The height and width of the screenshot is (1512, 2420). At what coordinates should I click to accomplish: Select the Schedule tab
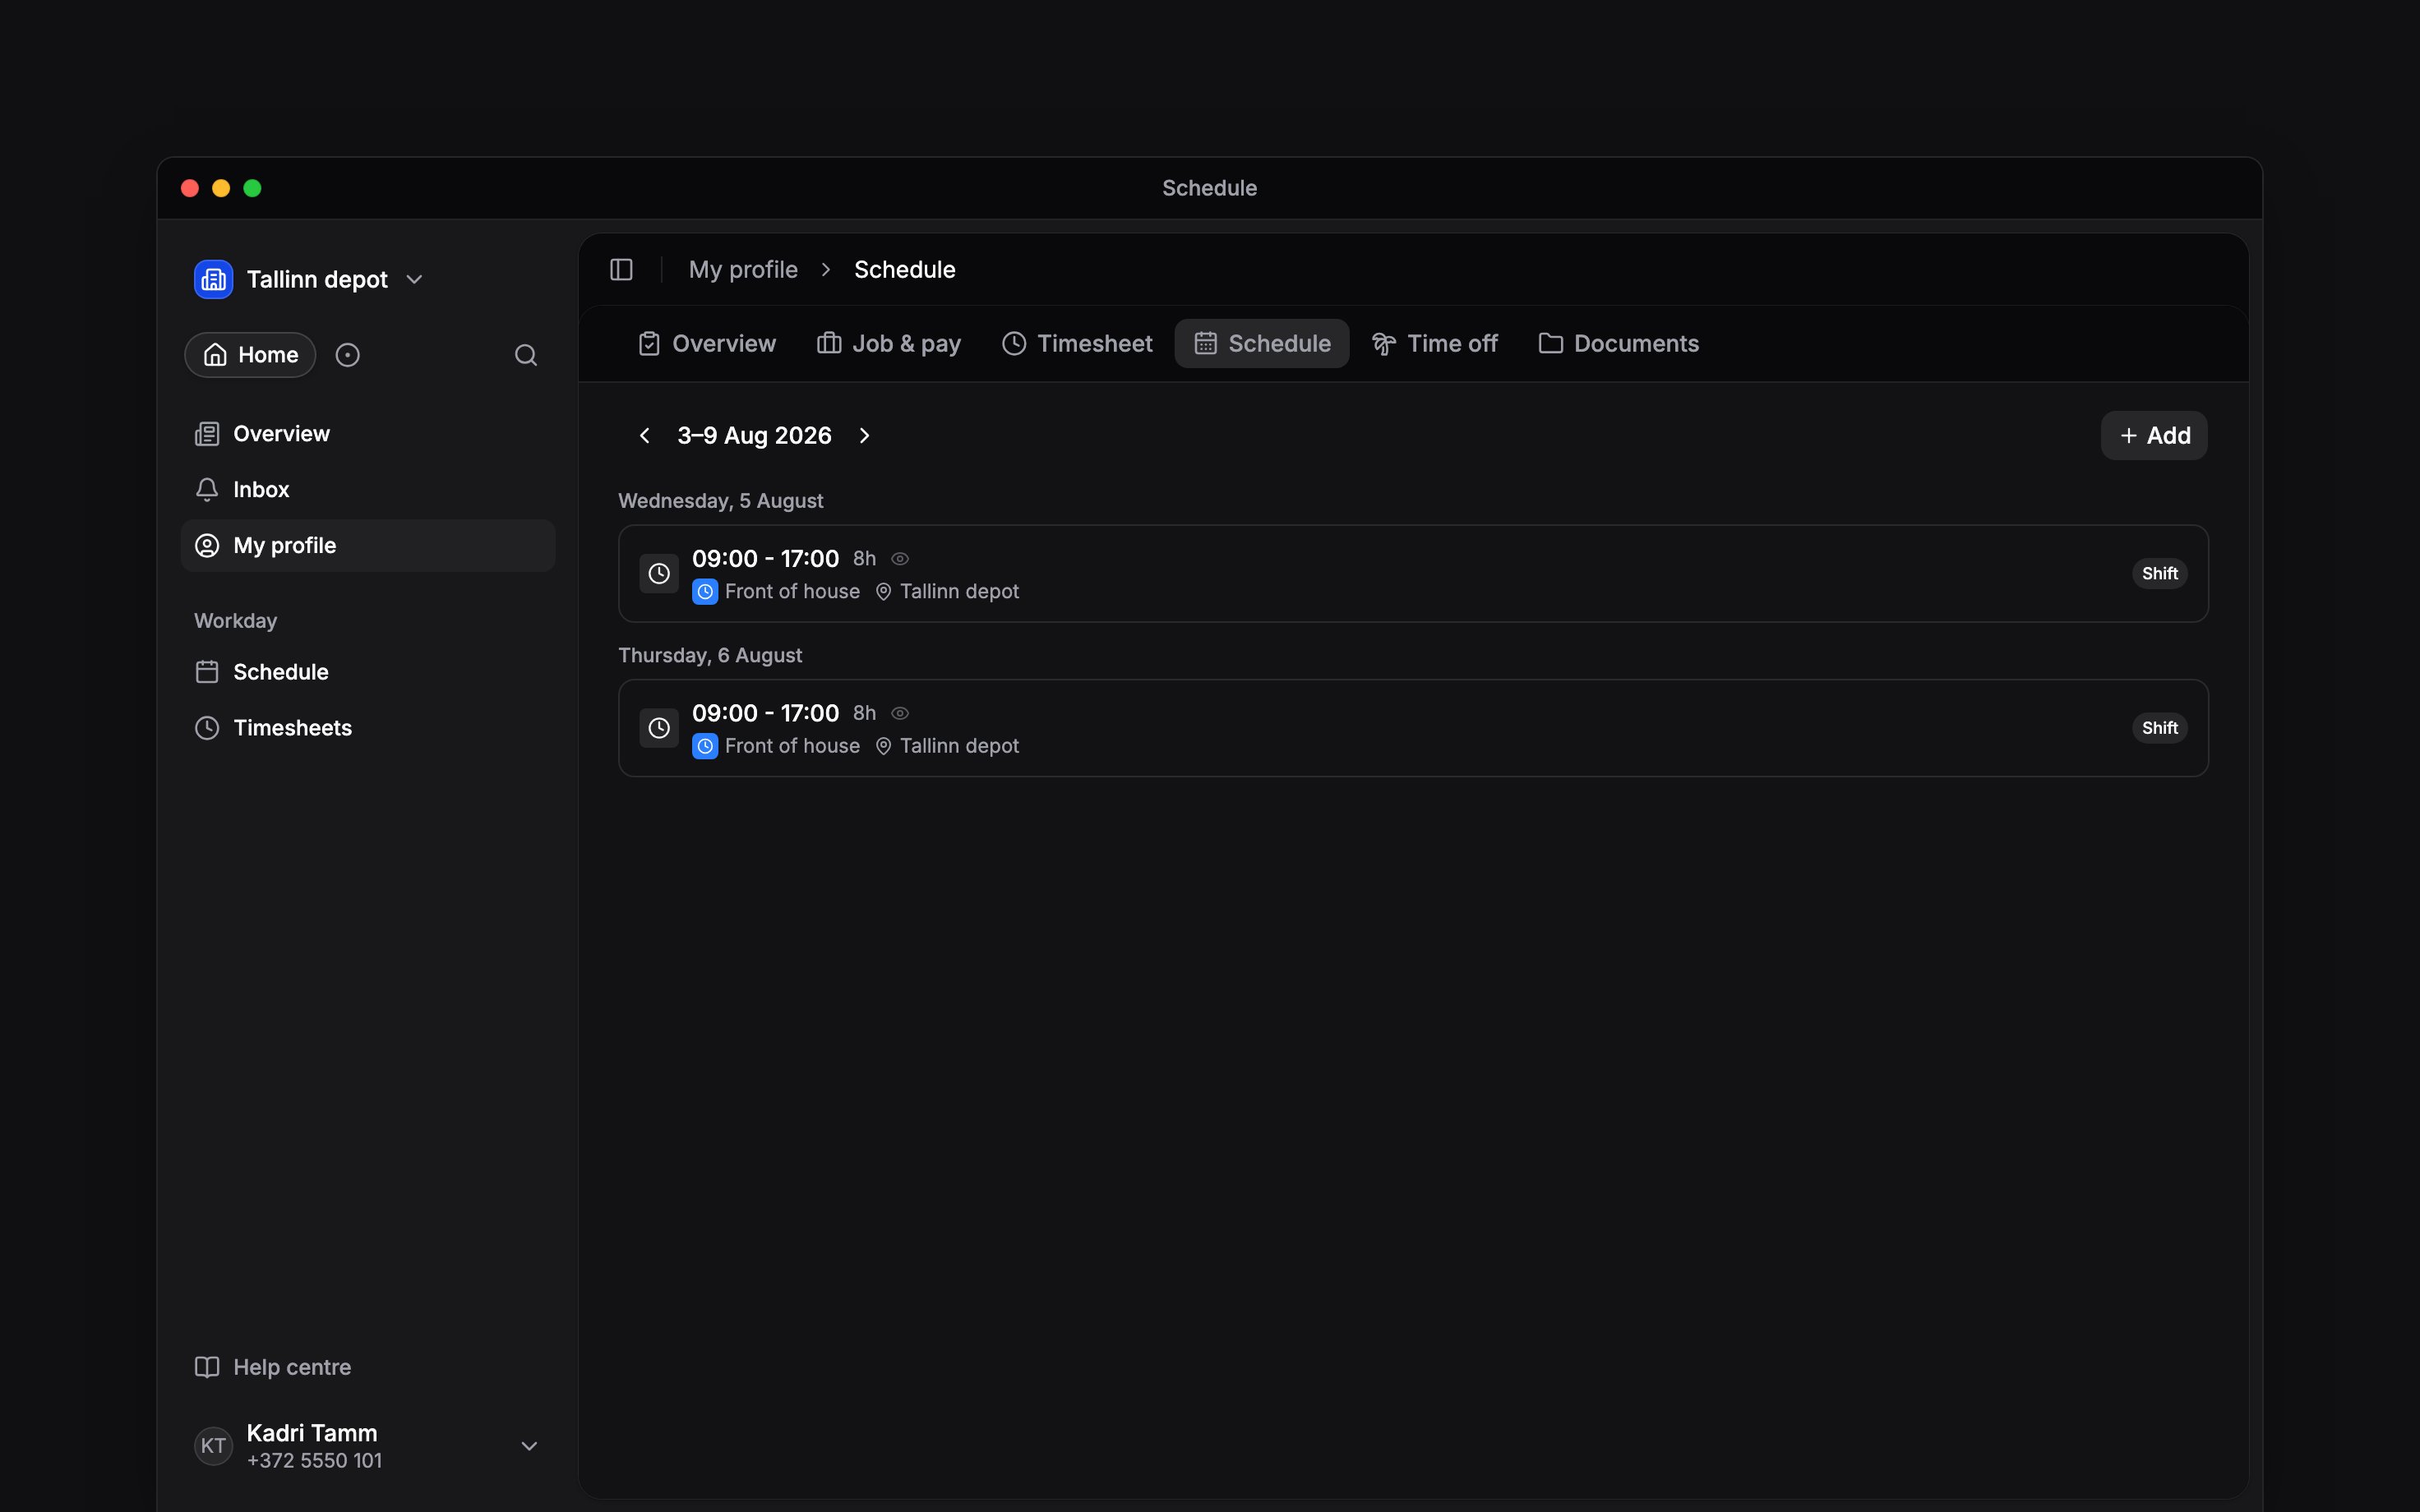(1262, 344)
